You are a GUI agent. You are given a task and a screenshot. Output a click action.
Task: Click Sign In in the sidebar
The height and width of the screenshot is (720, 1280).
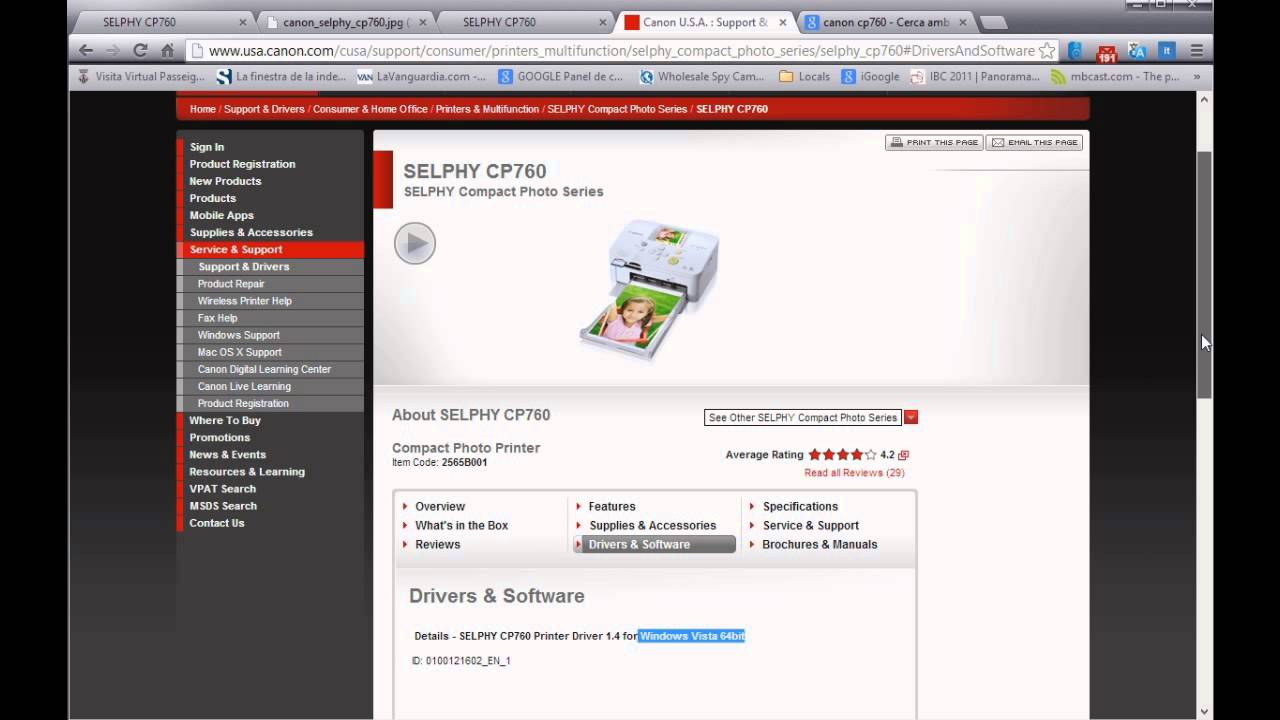point(207,147)
